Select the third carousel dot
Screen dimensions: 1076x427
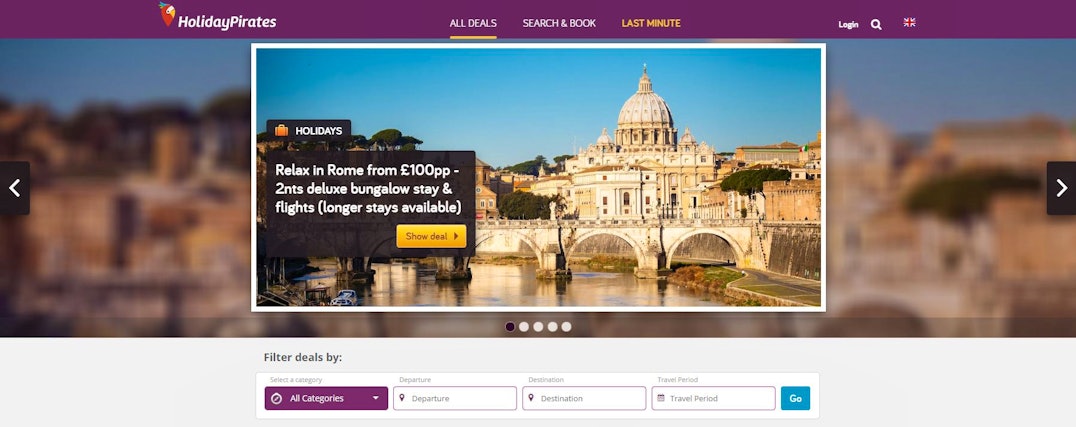[538, 327]
